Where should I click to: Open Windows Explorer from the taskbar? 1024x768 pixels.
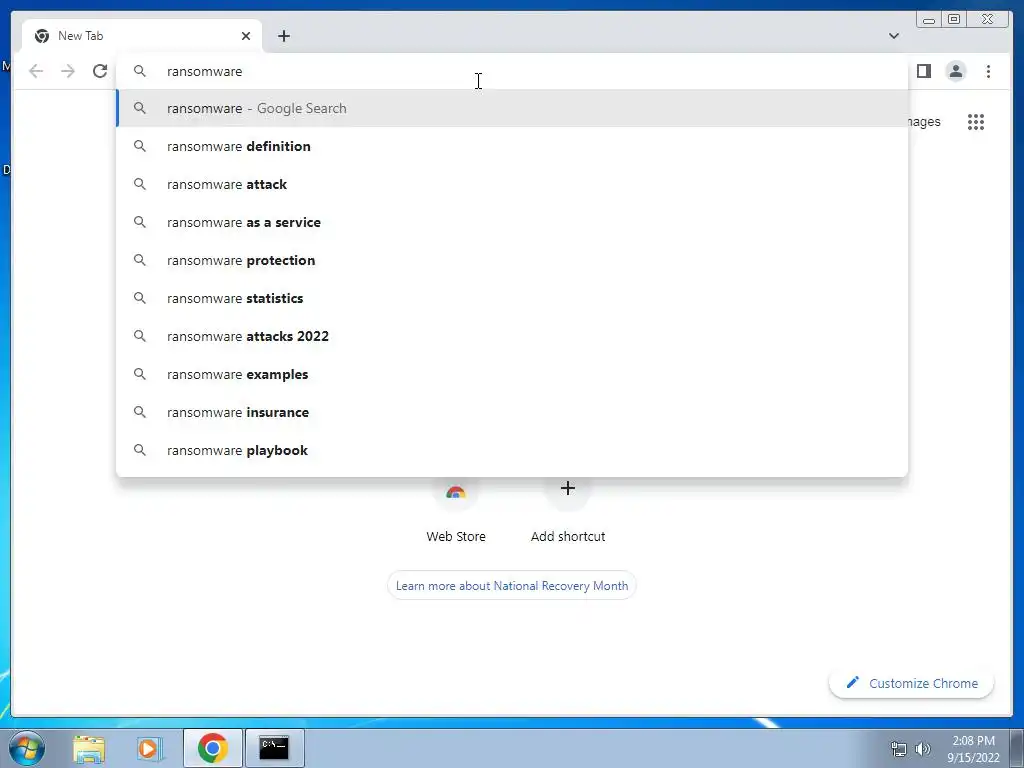89,748
